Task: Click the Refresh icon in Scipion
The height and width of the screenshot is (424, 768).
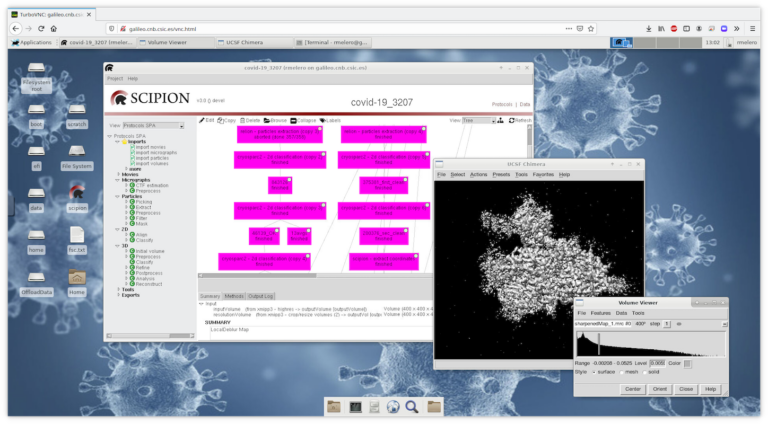Action: point(511,120)
